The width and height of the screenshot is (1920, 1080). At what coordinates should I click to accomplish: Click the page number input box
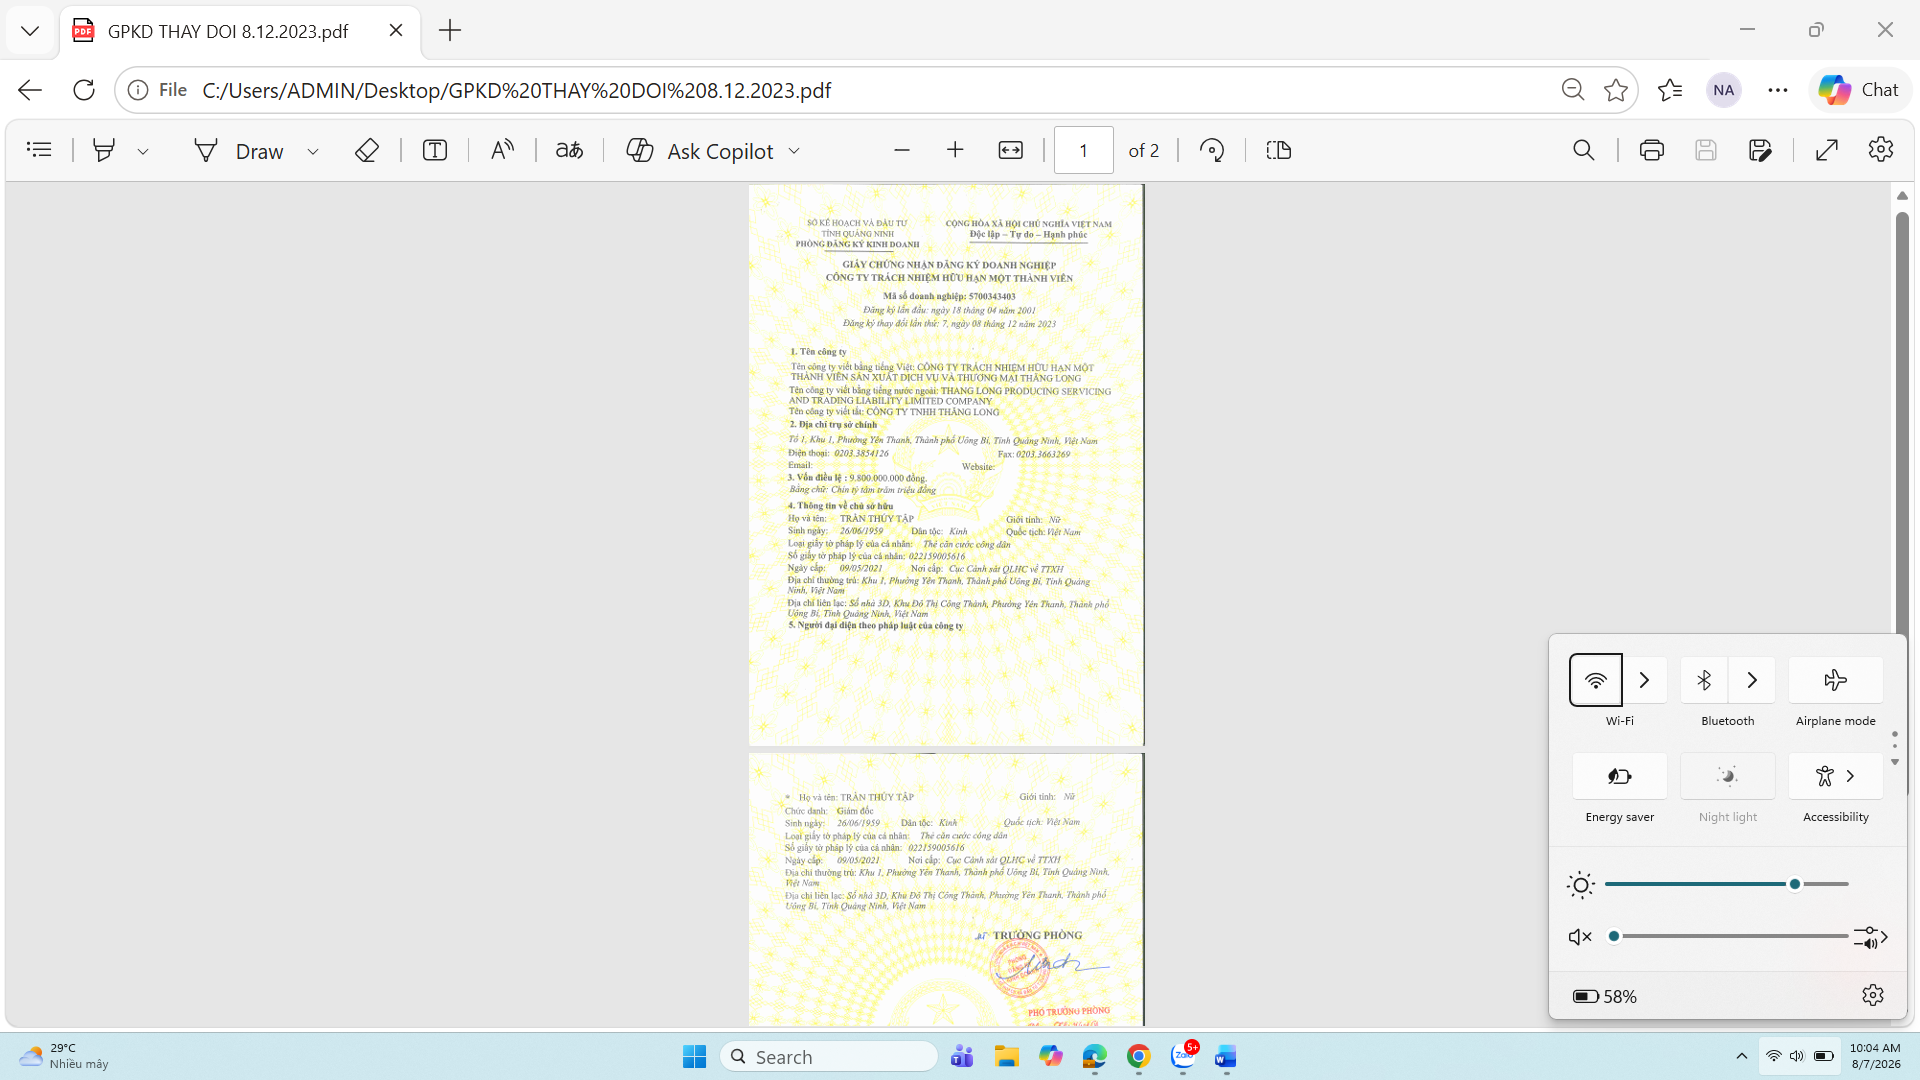pos(1083,150)
